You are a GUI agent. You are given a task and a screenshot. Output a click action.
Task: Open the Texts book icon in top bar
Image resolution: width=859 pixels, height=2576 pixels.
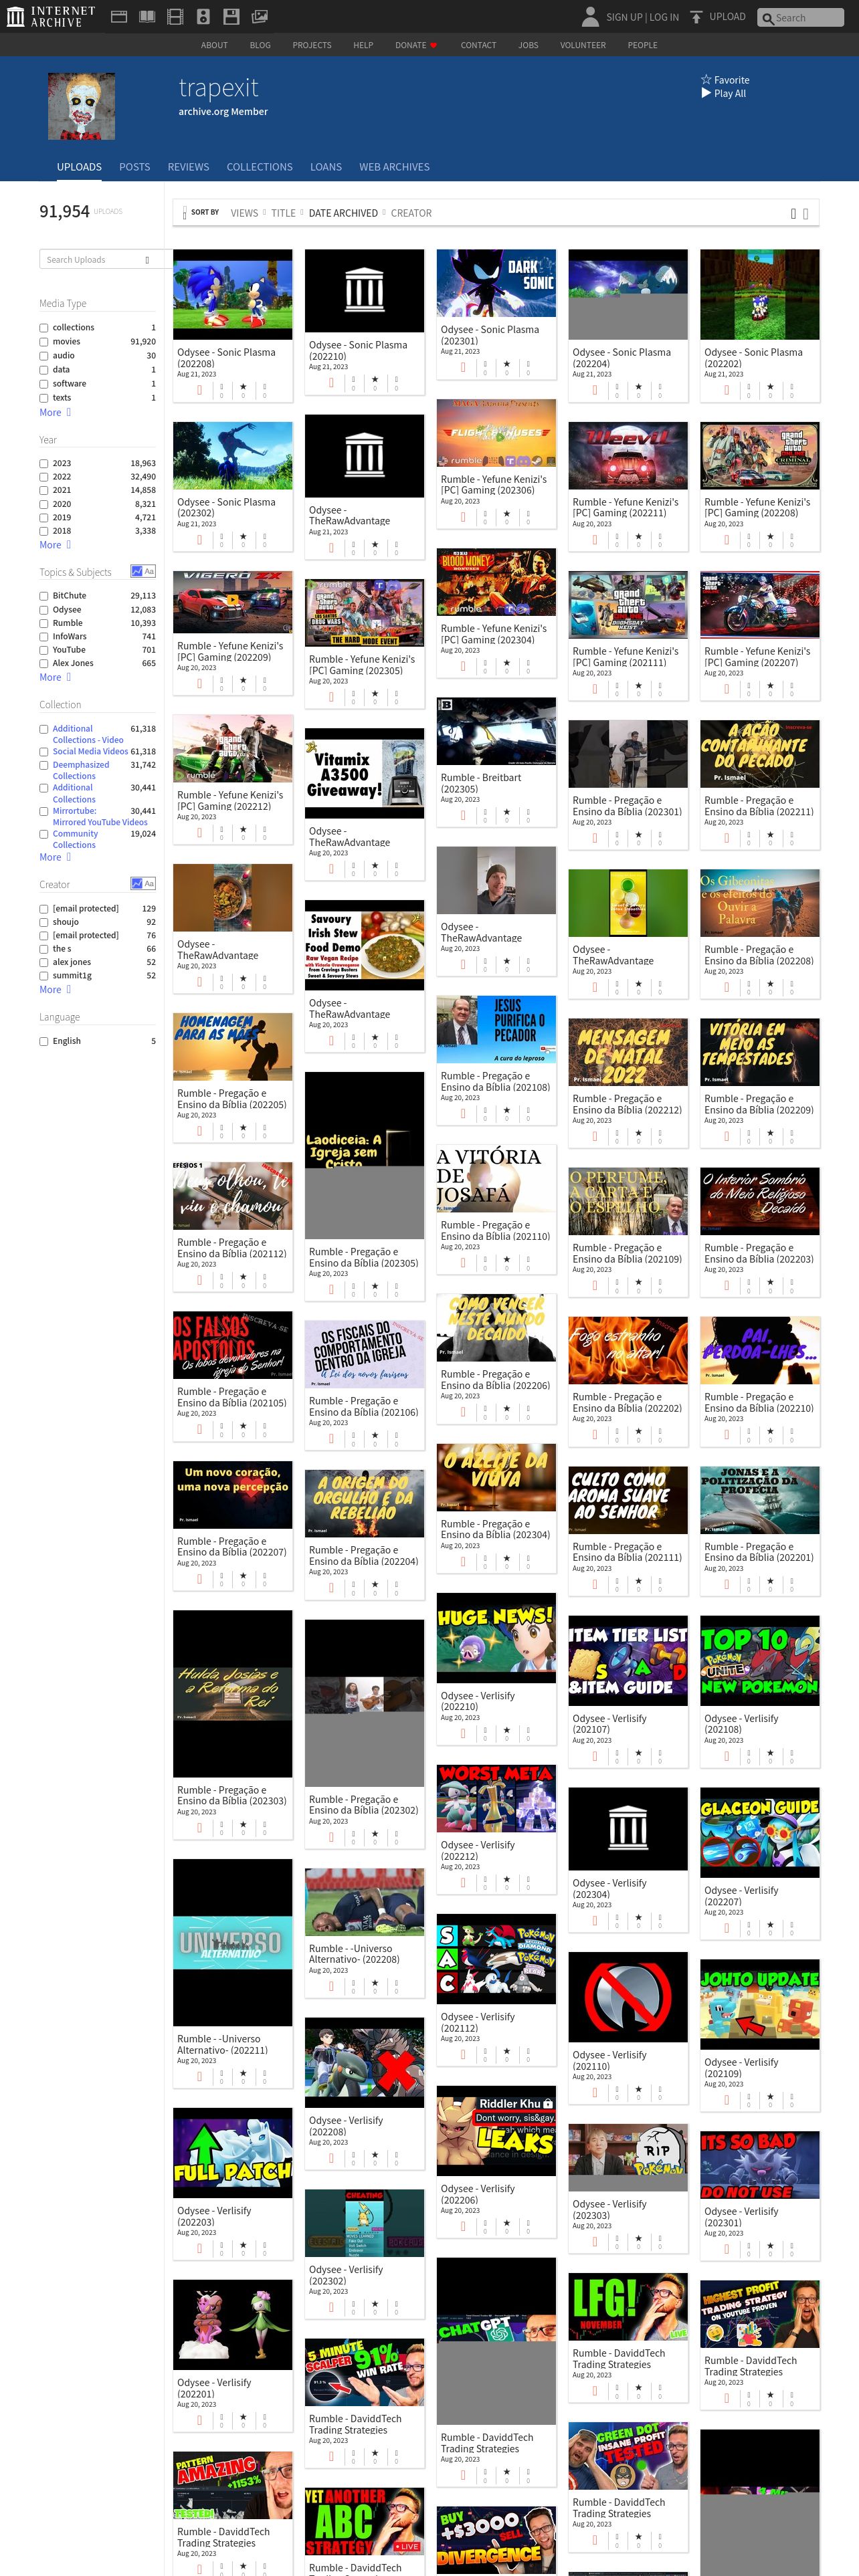pos(147,17)
